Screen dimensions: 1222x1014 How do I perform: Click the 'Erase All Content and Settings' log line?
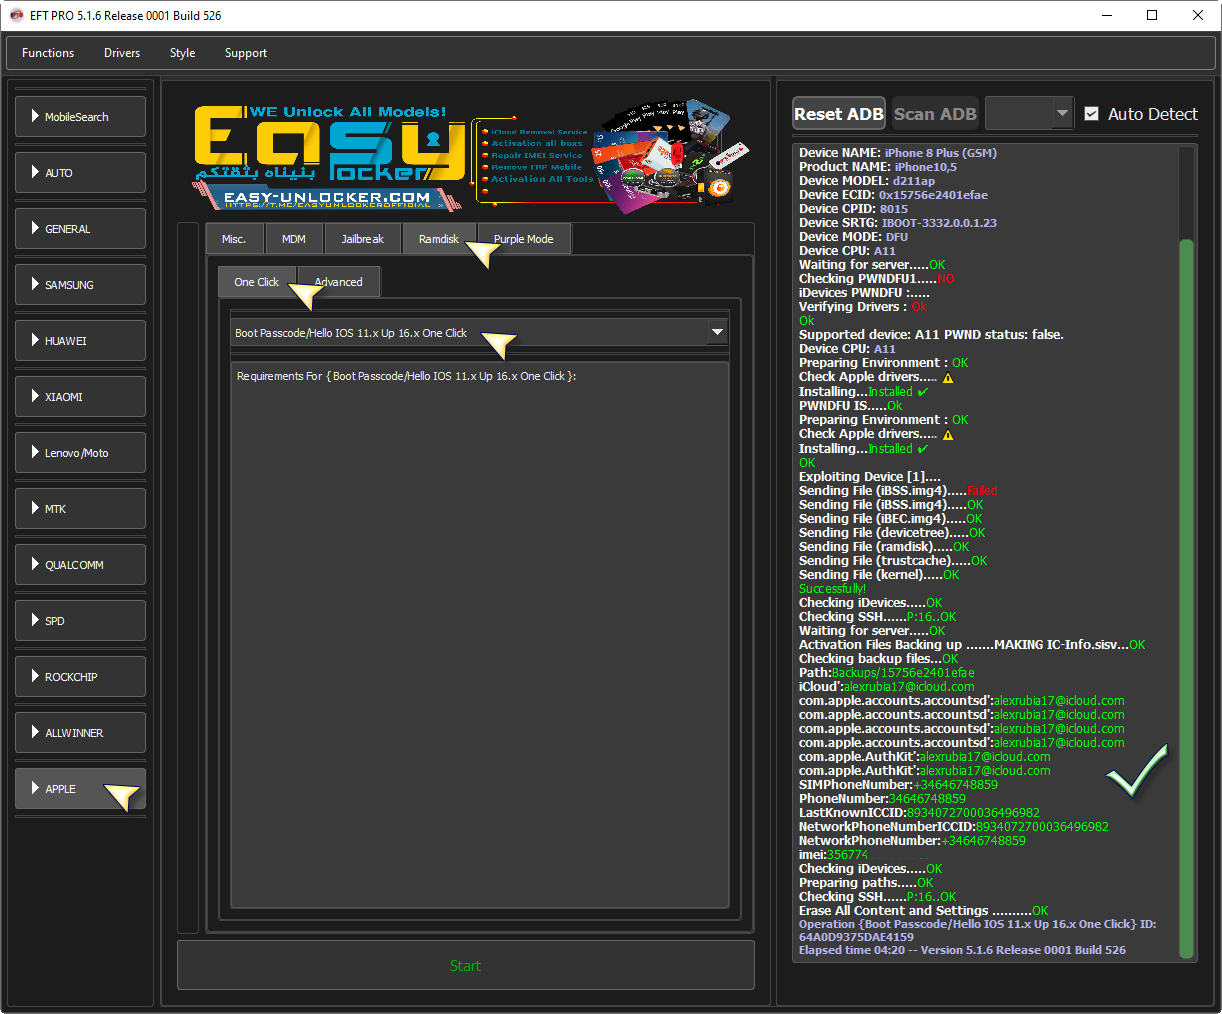[924, 911]
